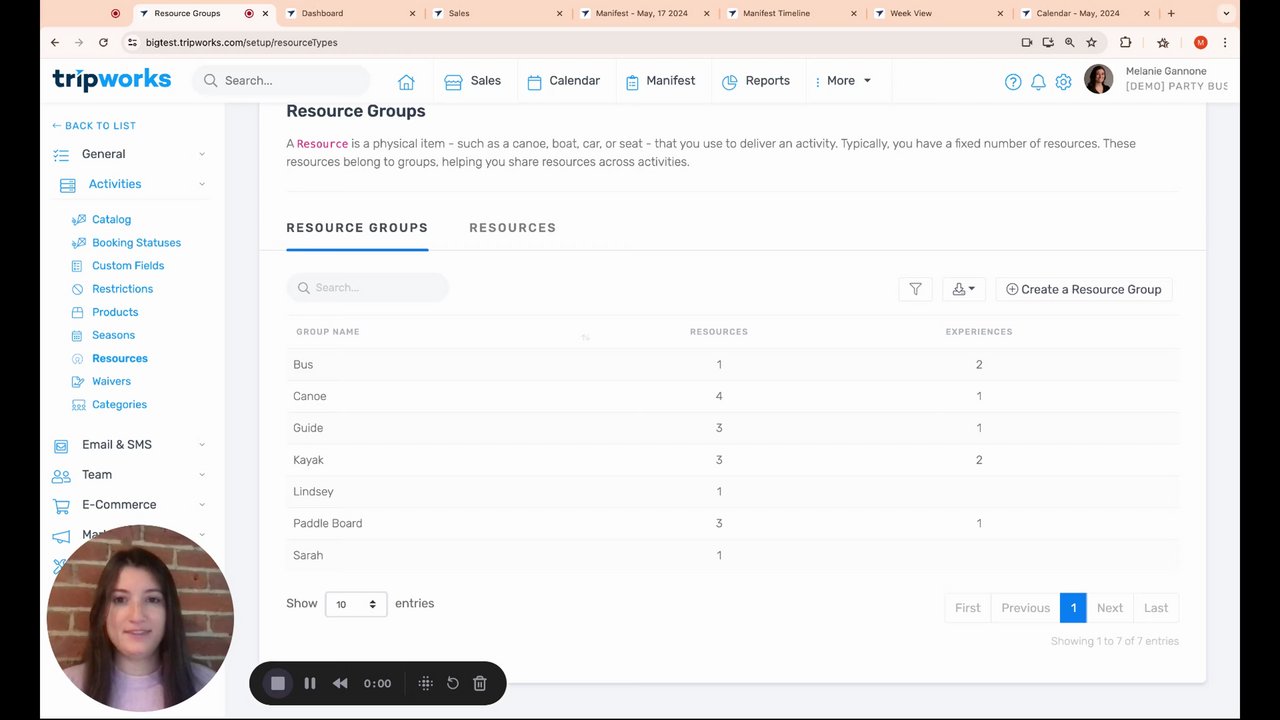Bookmark this page with the star icon
This screenshot has height=720, width=1280.
(x=1091, y=42)
